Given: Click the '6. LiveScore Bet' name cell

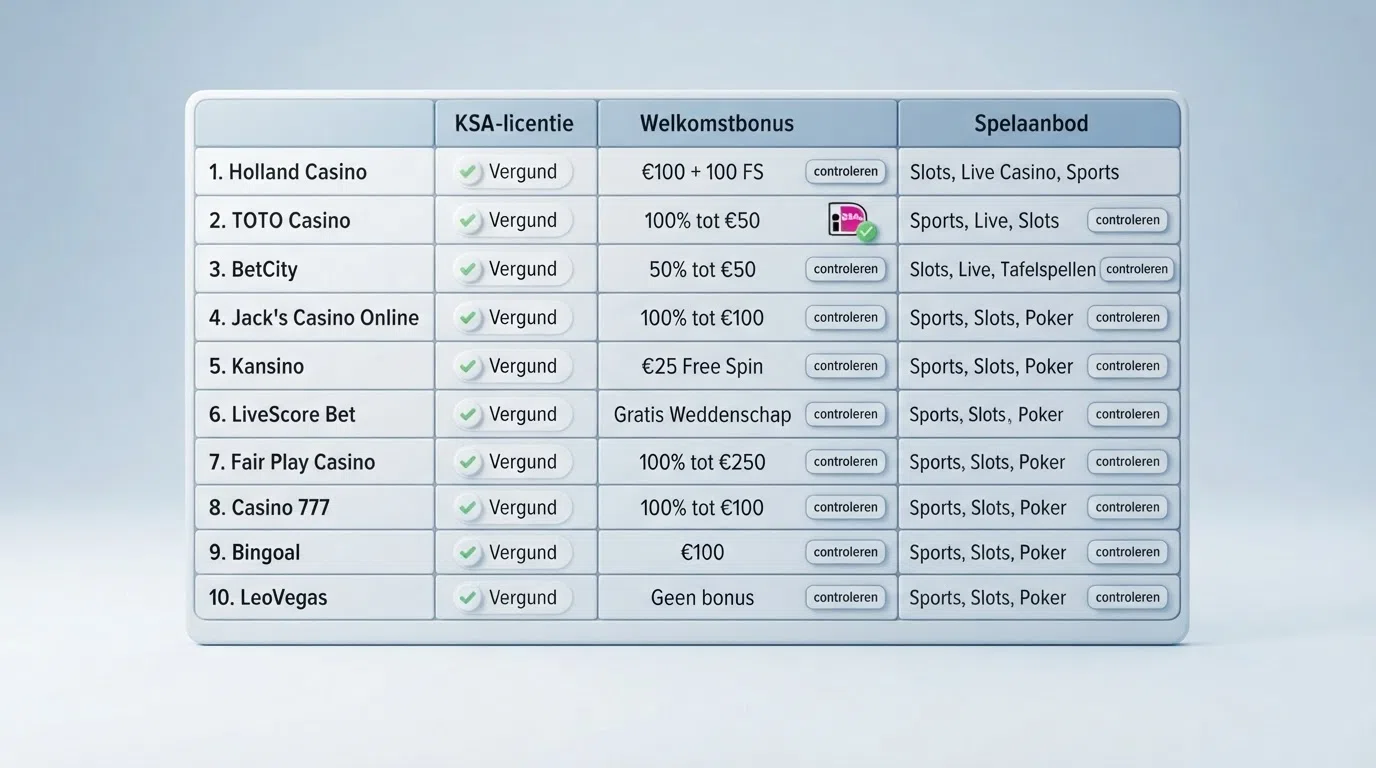Looking at the screenshot, I should tap(314, 414).
